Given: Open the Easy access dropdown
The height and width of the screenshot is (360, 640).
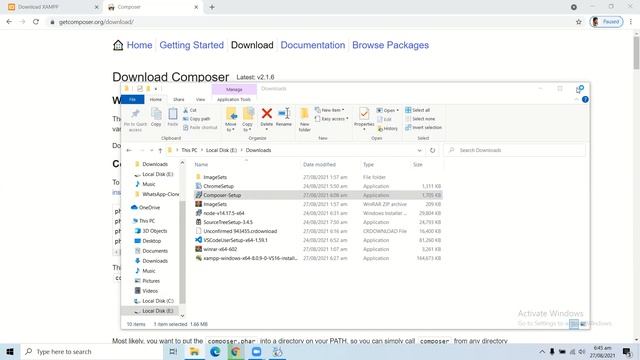Looking at the screenshot, I should tap(332, 119).
